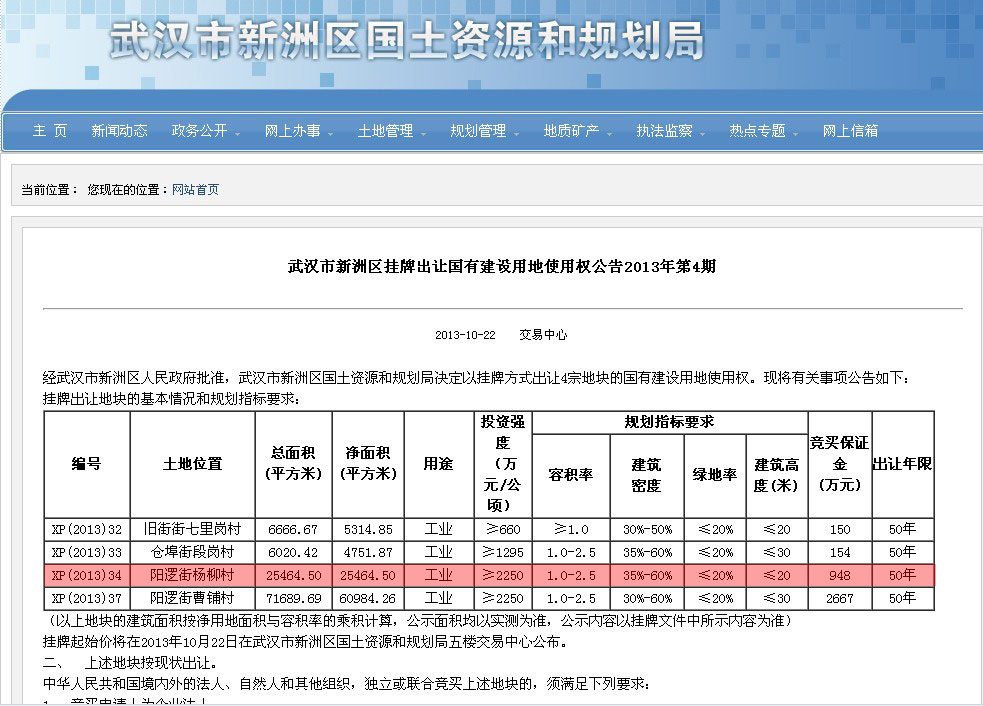983x706 pixels.
Task: Open the 土地管理 dropdown menu
Action: (390, 131)
